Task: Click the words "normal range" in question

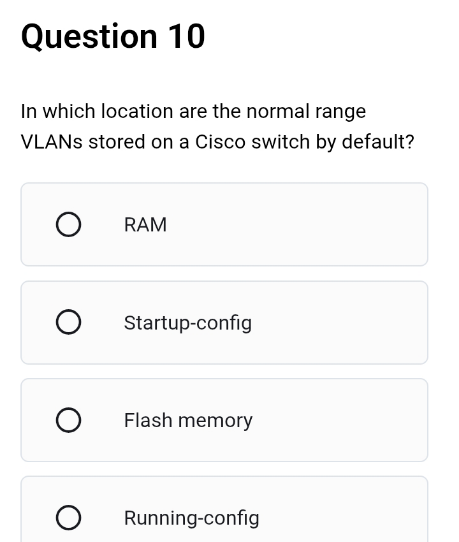Action: [306, 112]
